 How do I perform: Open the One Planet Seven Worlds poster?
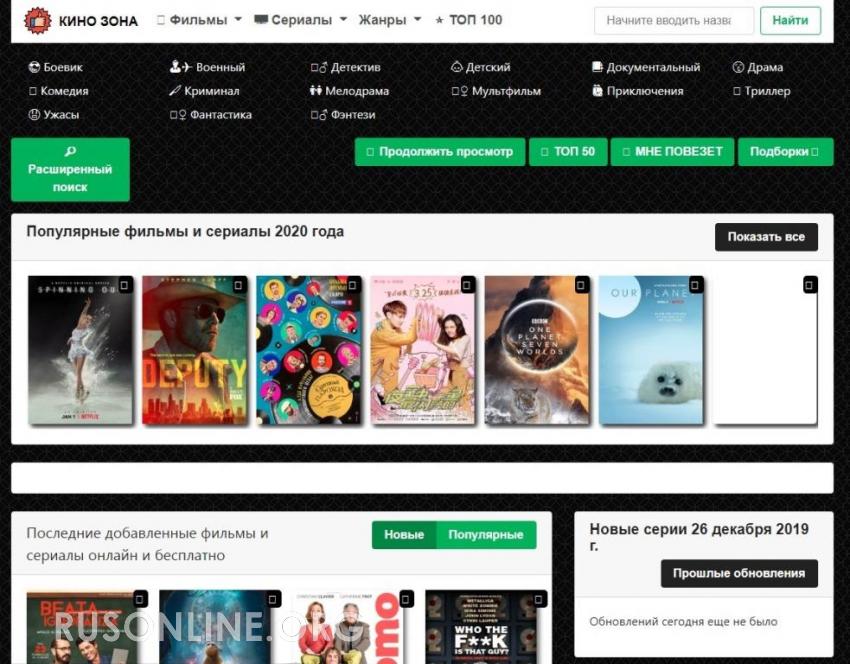click(x=537, y=350)
